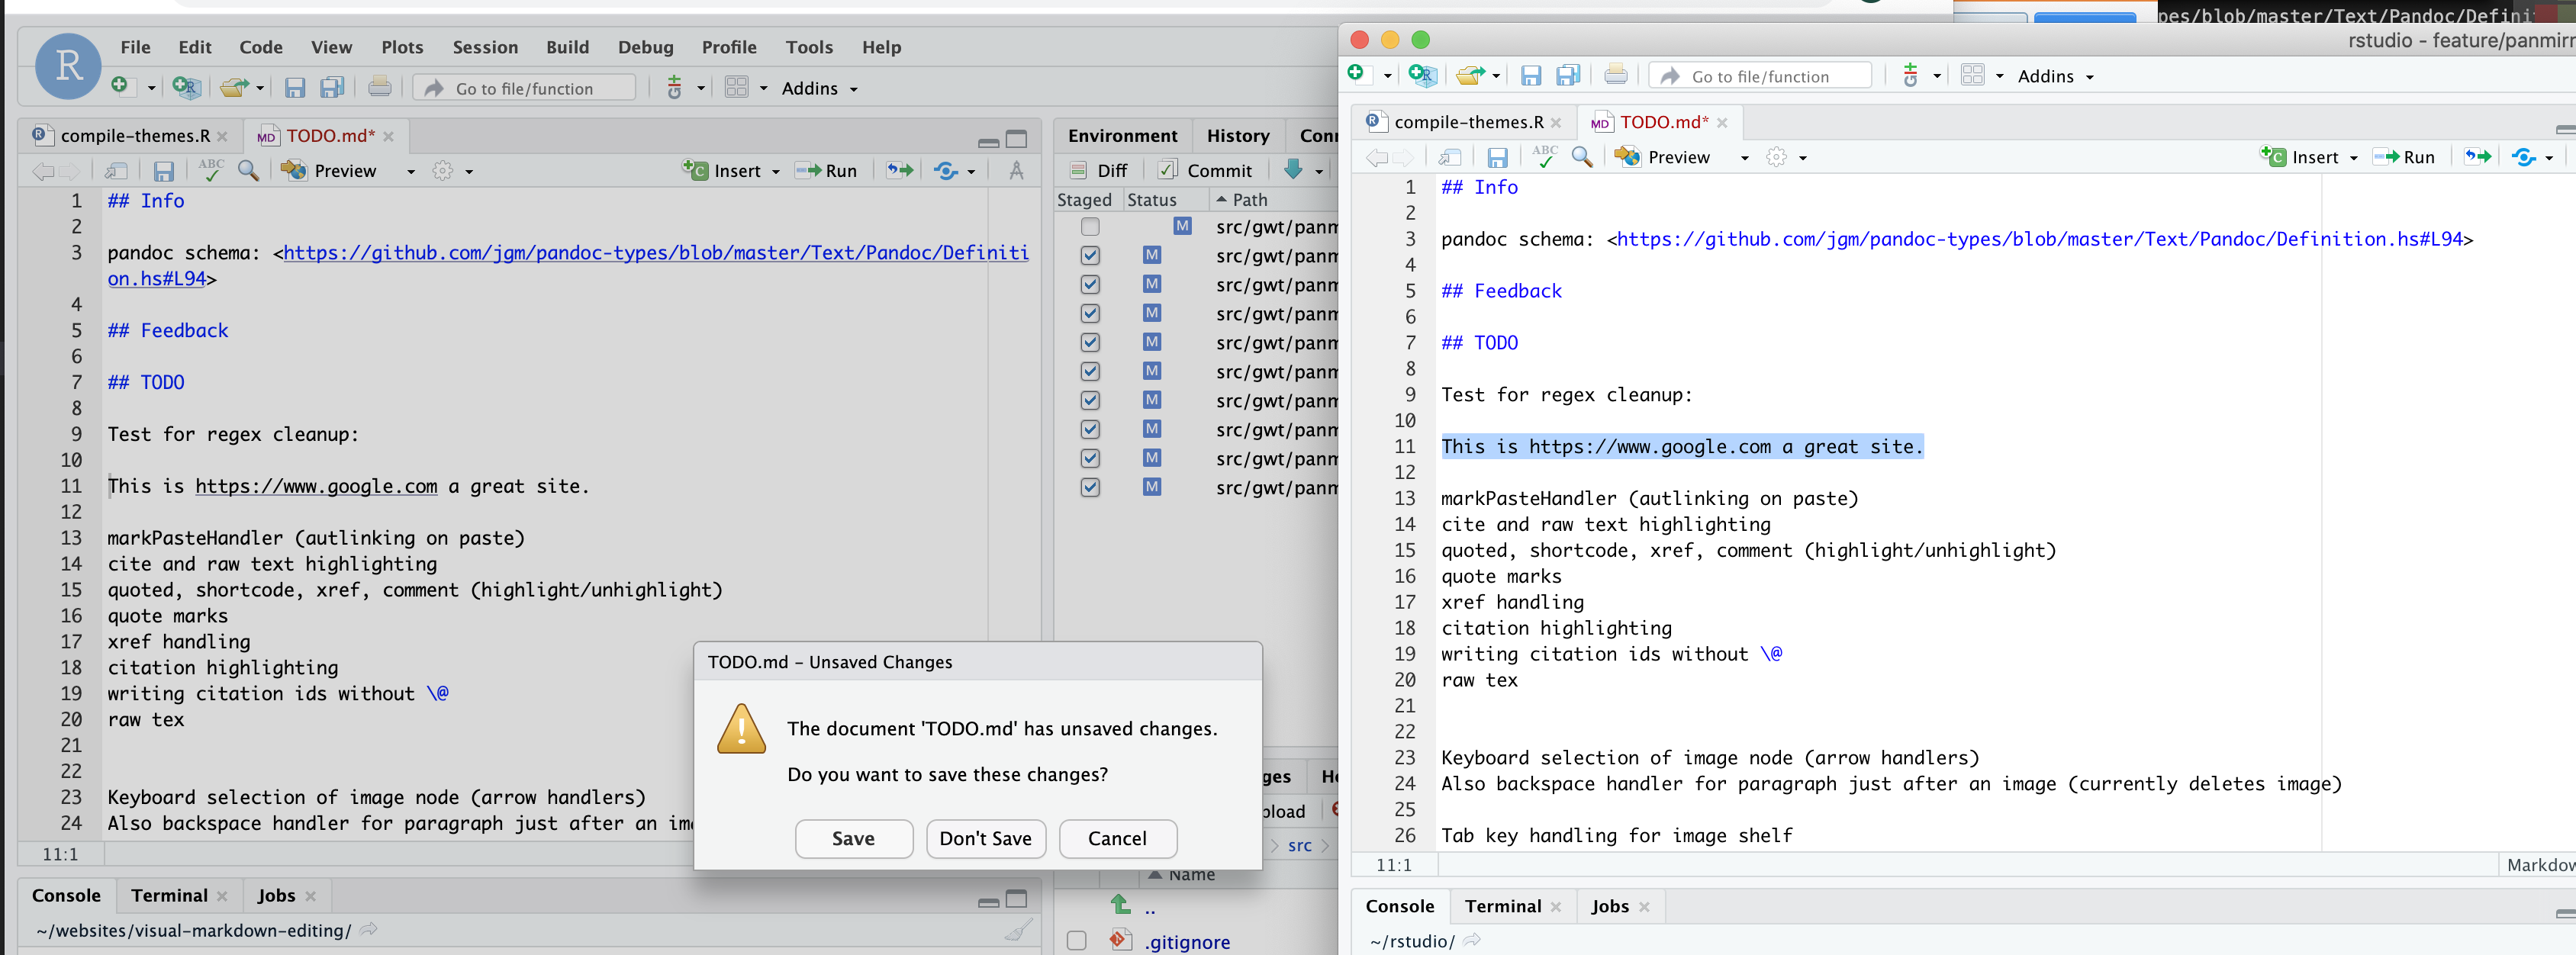Expand the Addins menu
The width and height of the screenshot is (2576, 955).
812,88
